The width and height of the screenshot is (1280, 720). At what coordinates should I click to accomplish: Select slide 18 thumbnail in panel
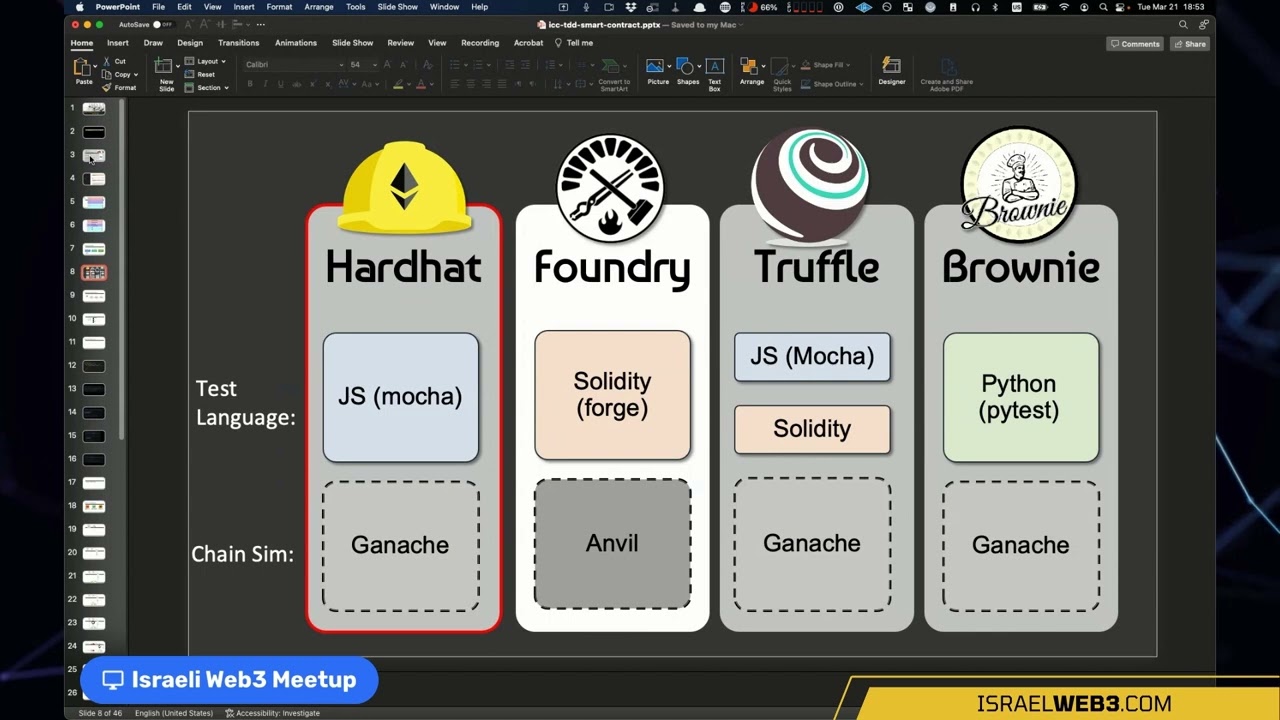click(x=94, y=506)
